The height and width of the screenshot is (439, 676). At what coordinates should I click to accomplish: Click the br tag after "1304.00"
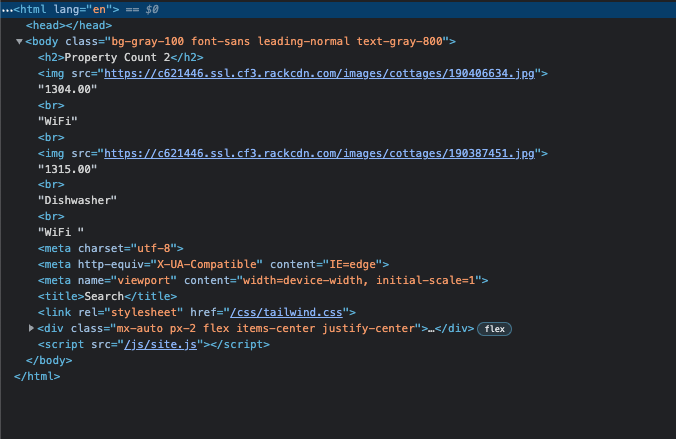point(51,105)
